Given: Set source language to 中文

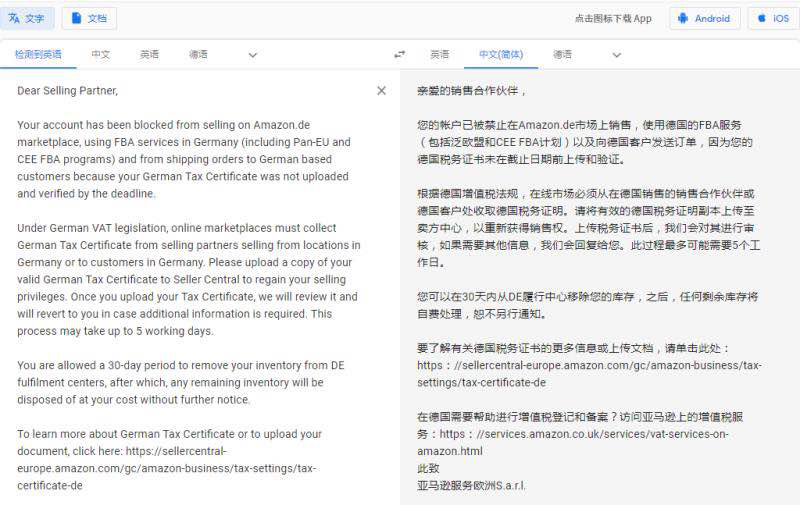Looking at the screenshot, I should click(x=101, y=55).
